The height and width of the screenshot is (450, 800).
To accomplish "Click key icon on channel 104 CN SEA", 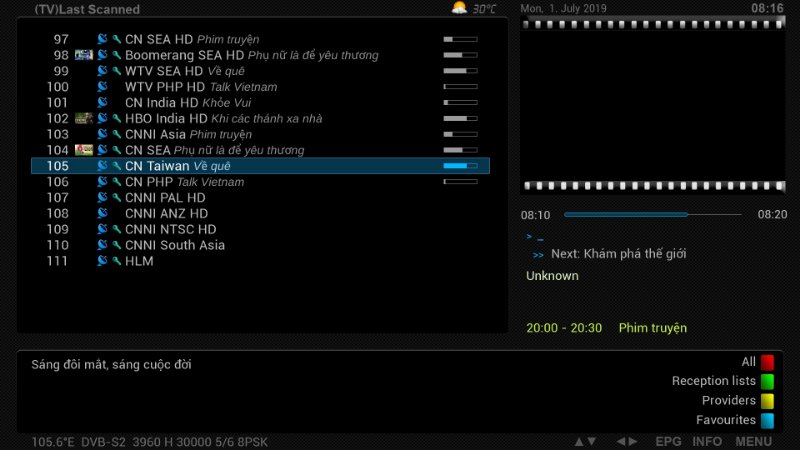I will (117, 150).
